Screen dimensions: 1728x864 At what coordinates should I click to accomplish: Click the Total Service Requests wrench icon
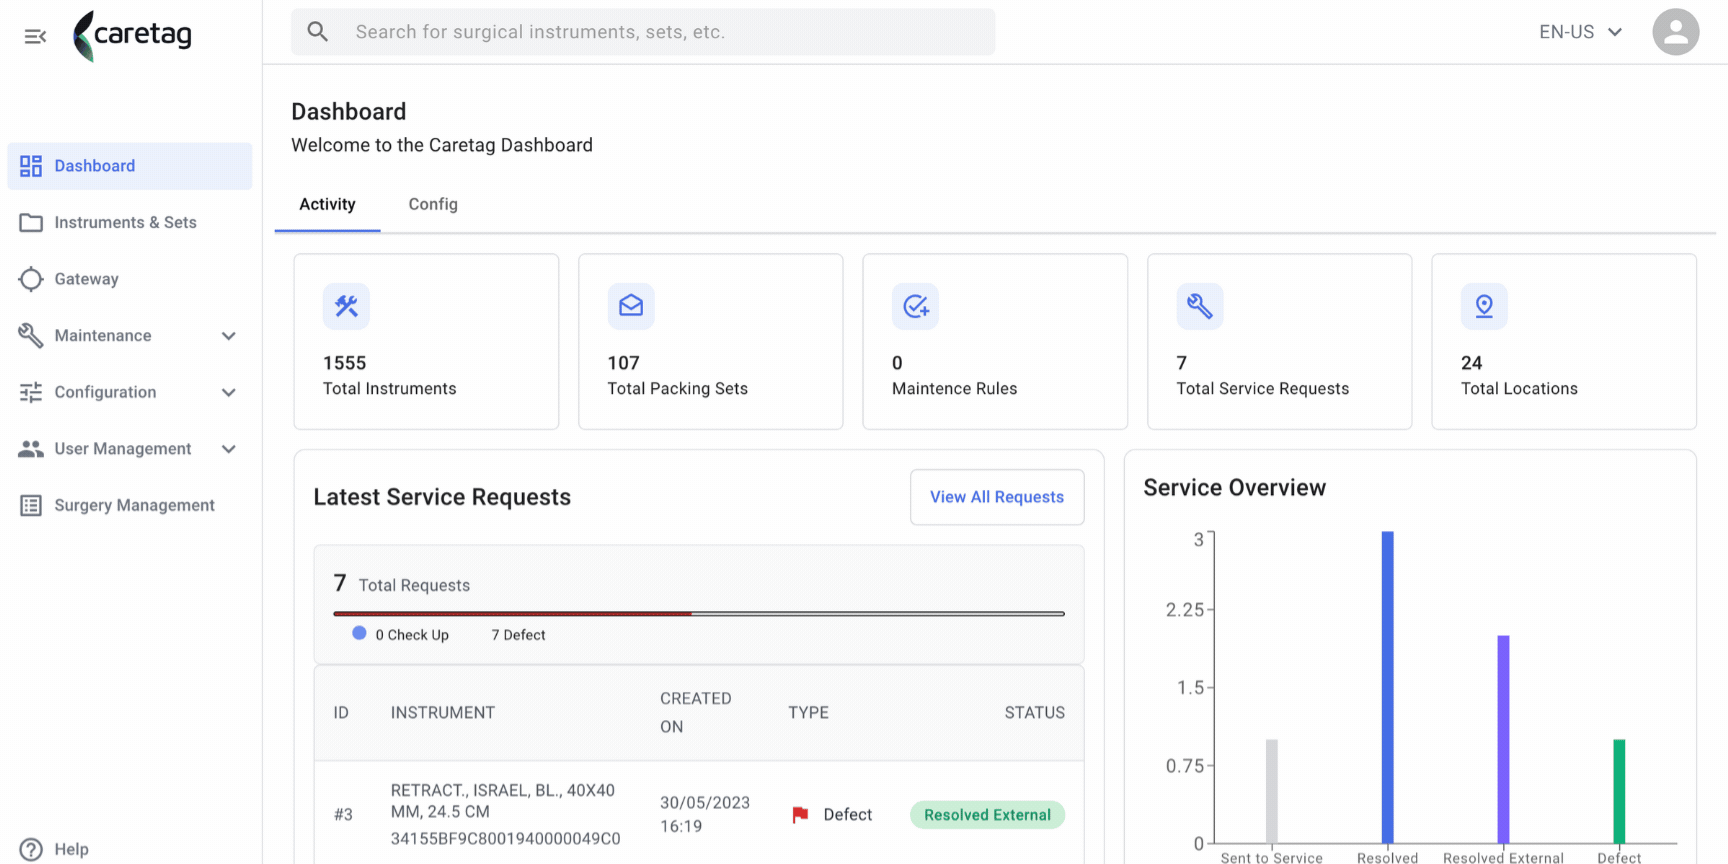pyautogui.click(x=1200, y=306)
